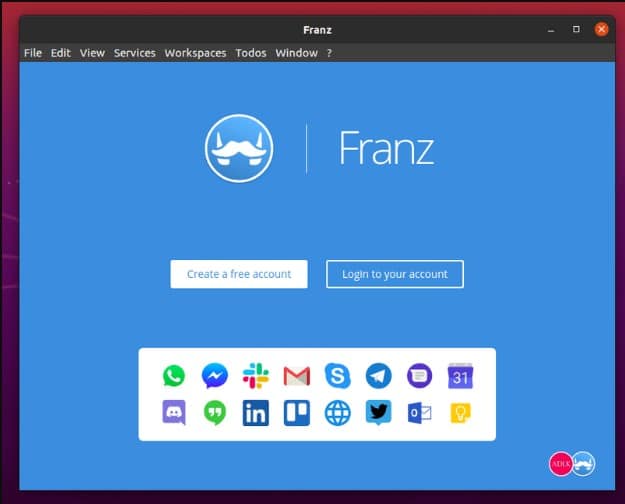Image resolution: width=625 pixels, height=504 pixels.
Task: Click the blue globe website icon
Action: coord(338,413)
